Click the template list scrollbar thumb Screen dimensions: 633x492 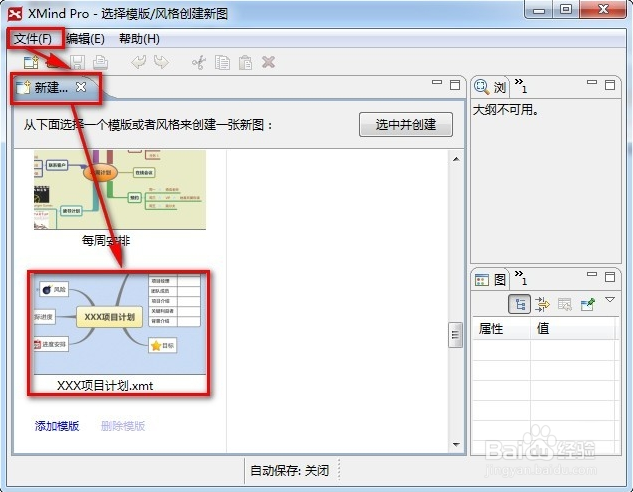455,335
